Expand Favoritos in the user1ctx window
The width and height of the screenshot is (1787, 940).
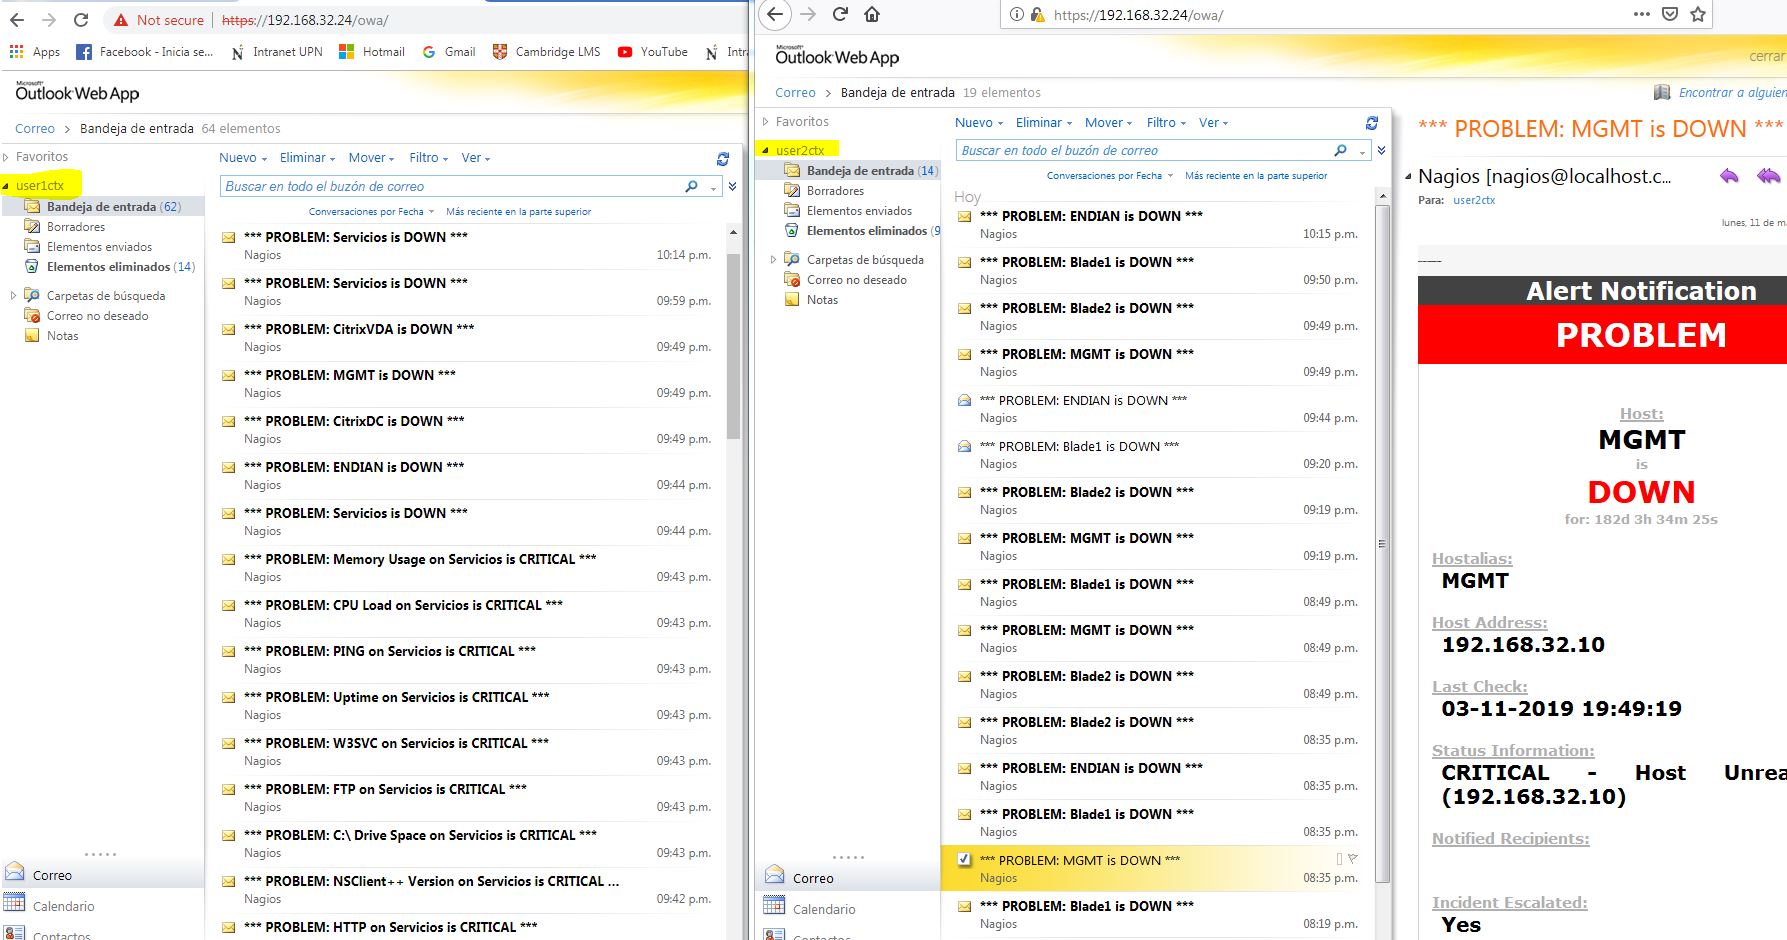6,157
